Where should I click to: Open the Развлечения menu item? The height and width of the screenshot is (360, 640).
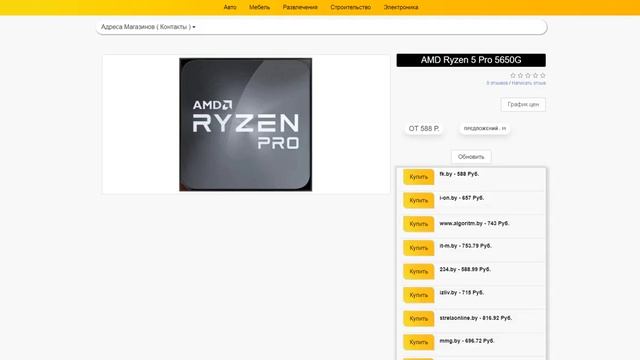300,7
